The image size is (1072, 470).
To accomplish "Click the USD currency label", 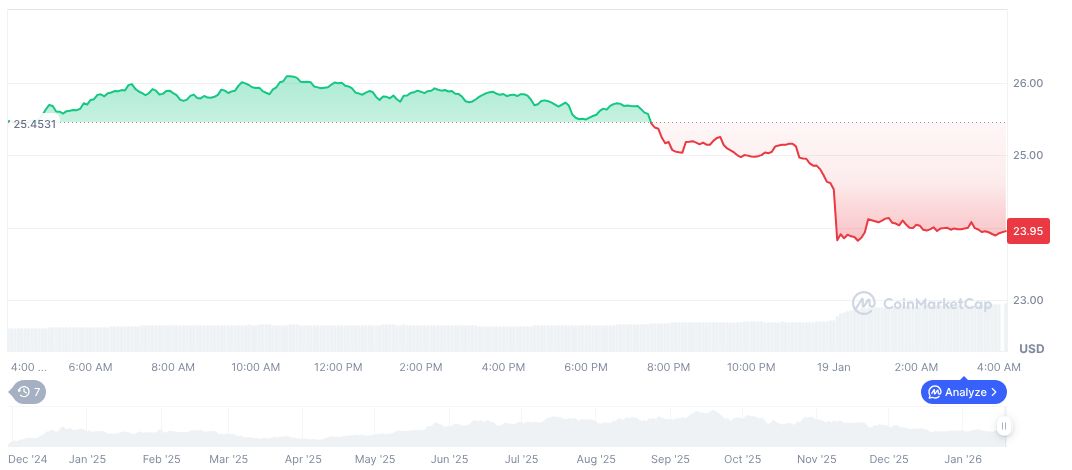I will click(1032, 349).
